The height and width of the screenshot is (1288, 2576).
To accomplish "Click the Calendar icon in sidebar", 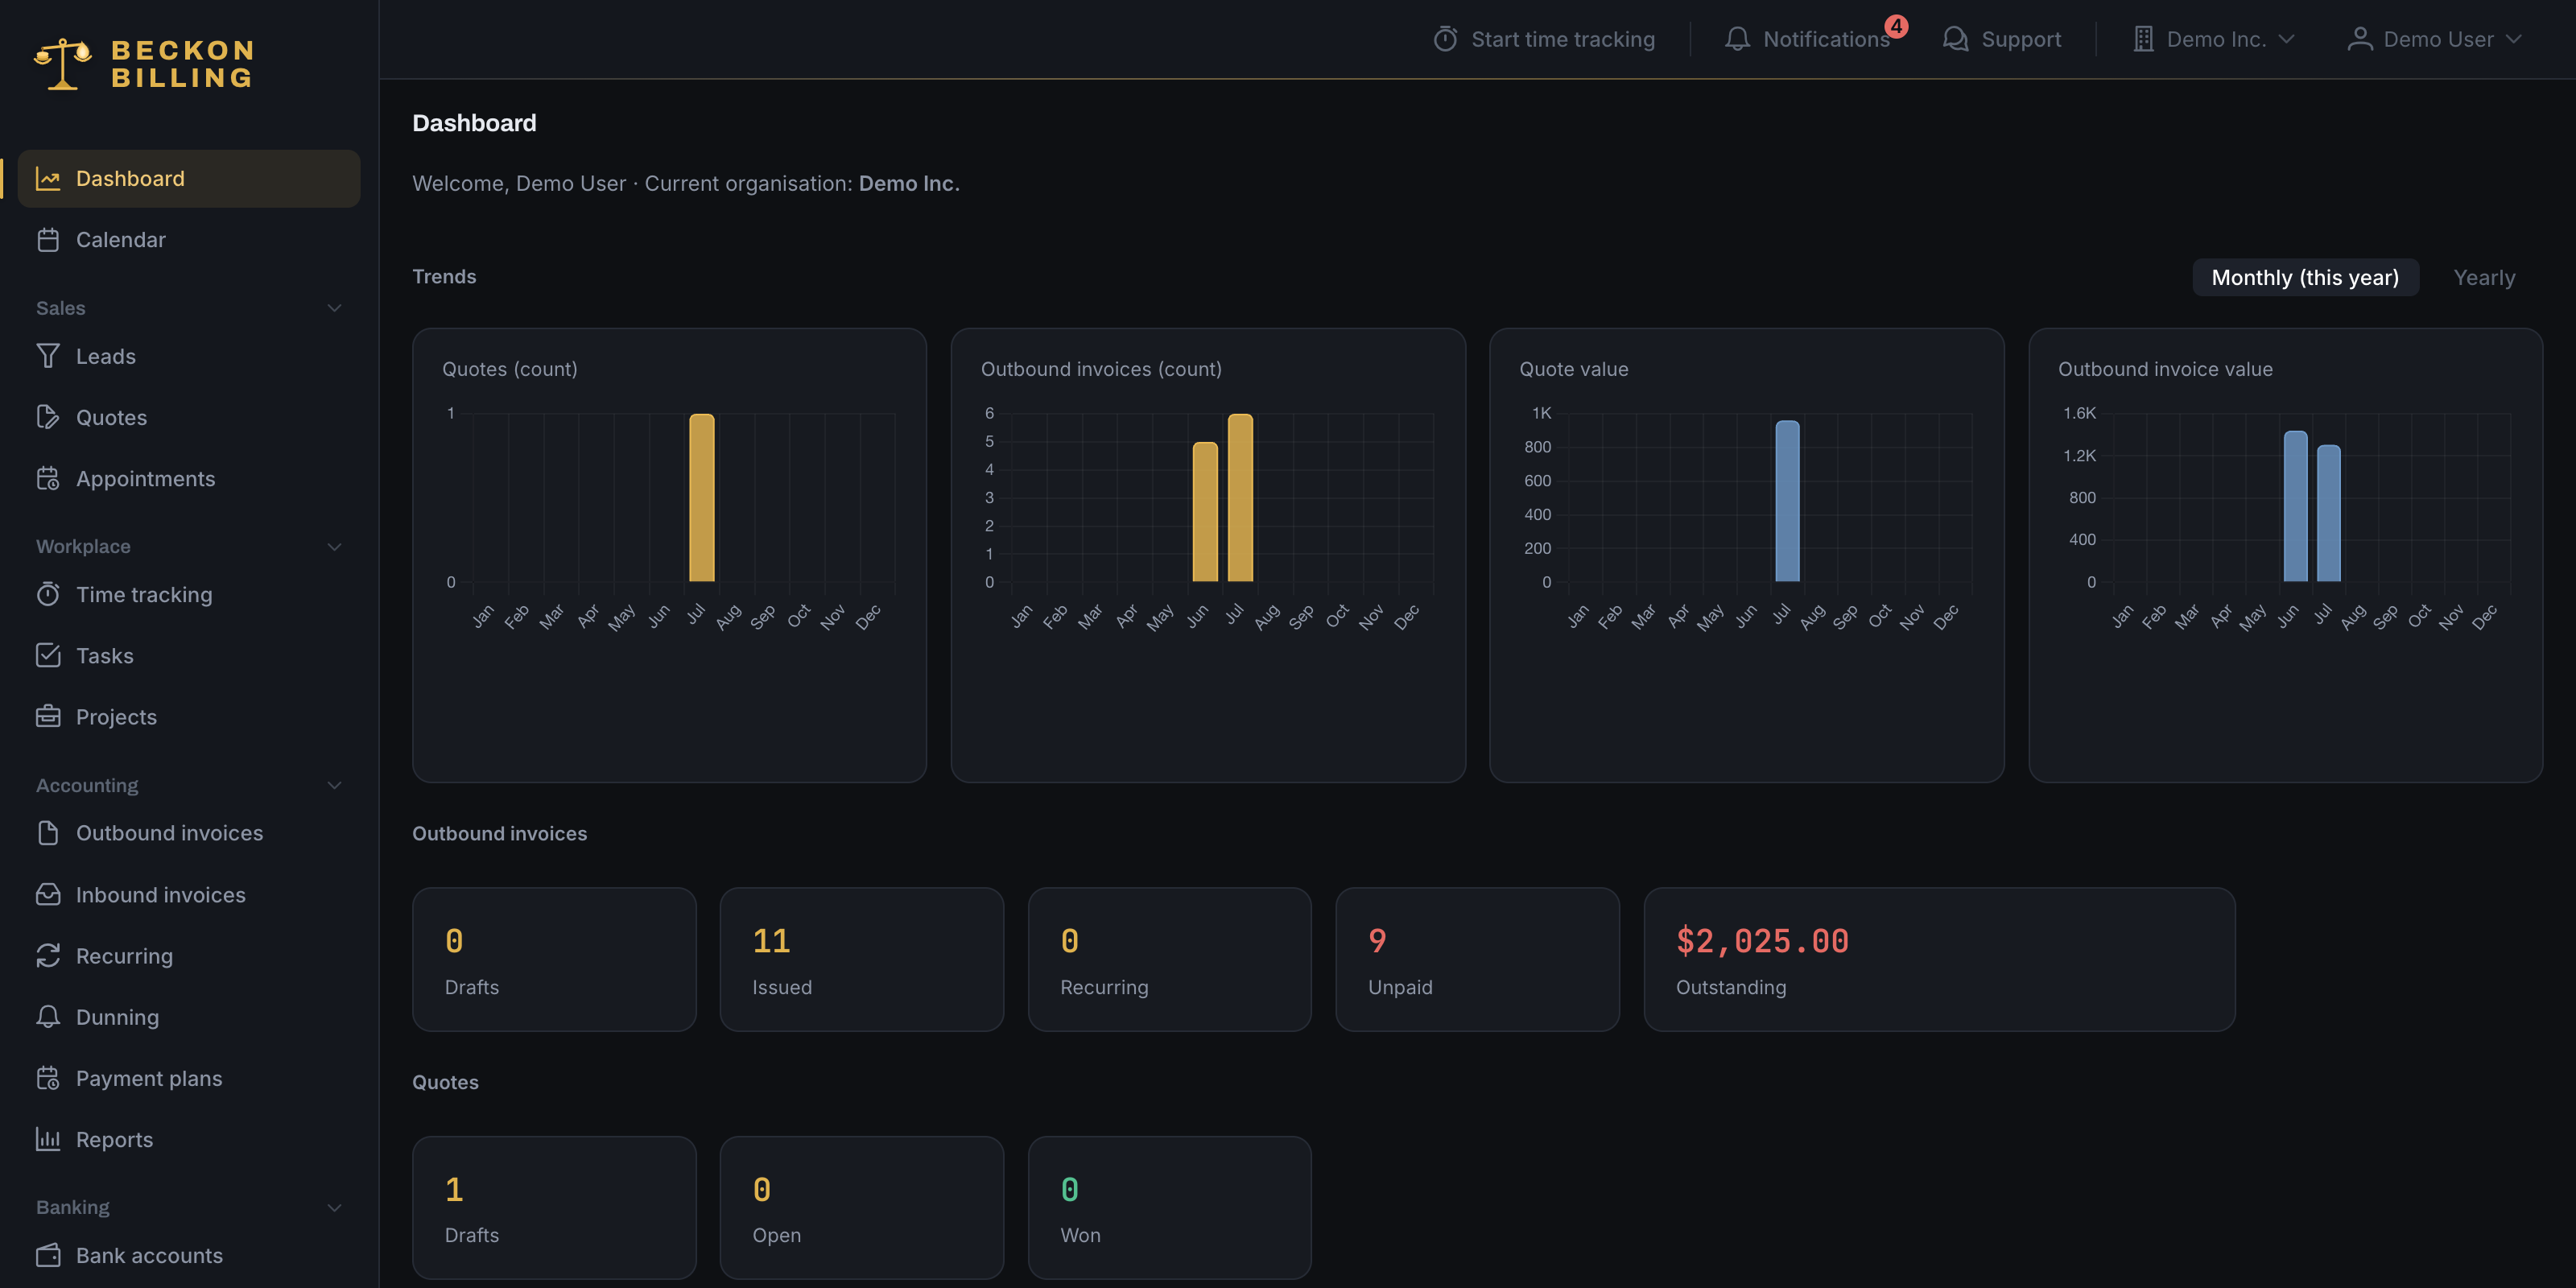I will 48,240.
